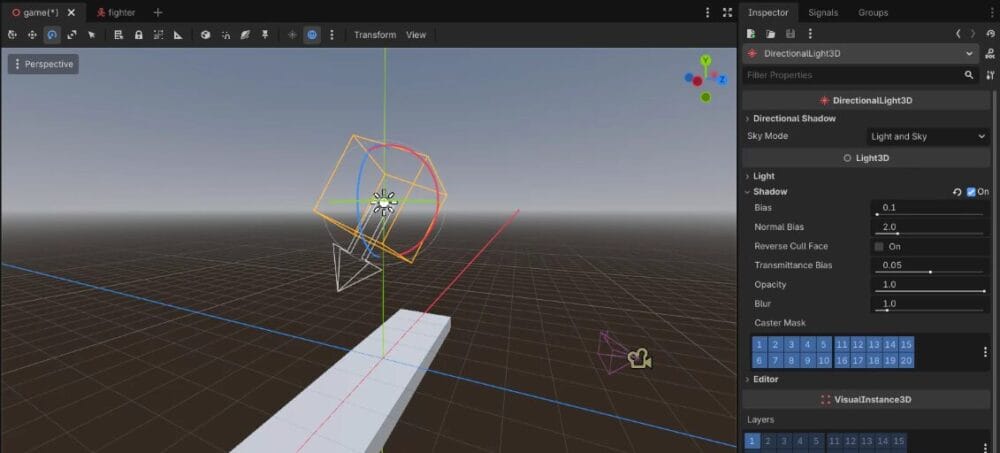The height and width of the screenshot is (453, 1000).
Task: Click the blue Z axis on view gizmo
Action: [722, 80]
